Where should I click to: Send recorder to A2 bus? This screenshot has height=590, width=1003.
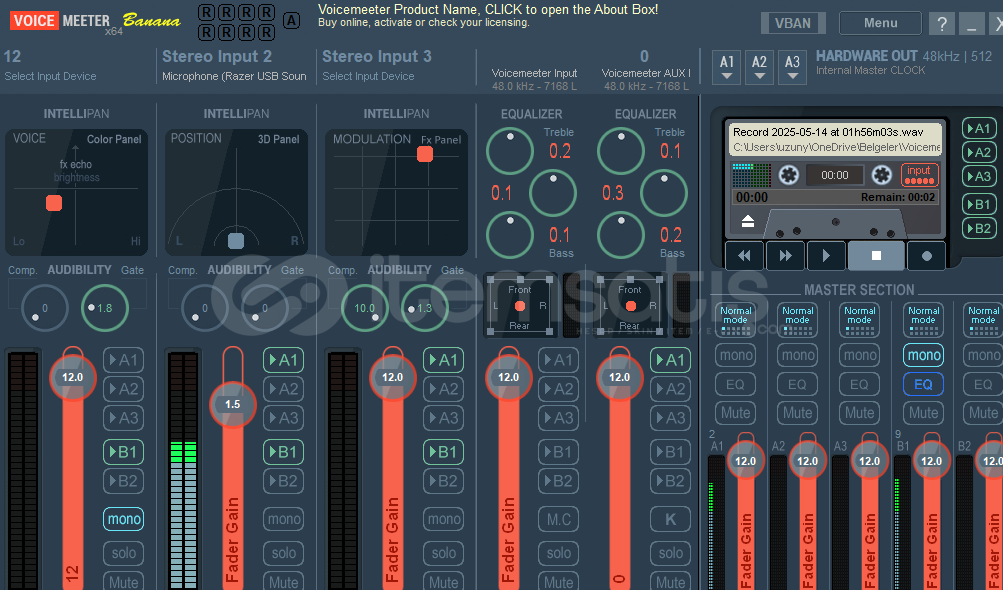pos(978,152)
